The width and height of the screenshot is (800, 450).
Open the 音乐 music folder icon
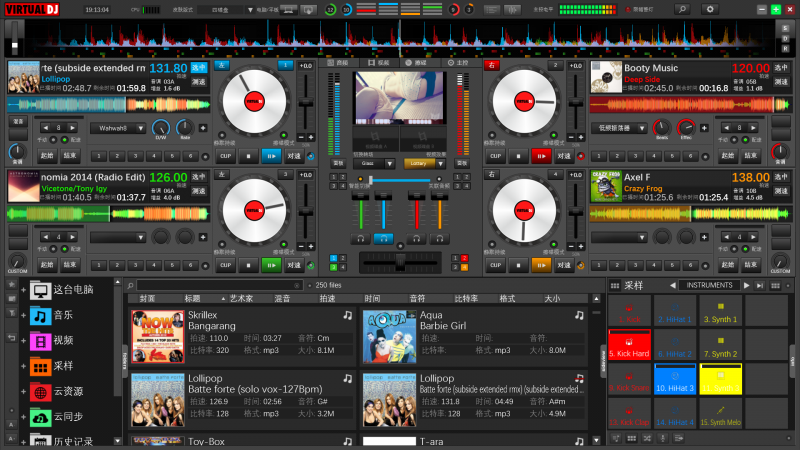(x=40, y=316)
